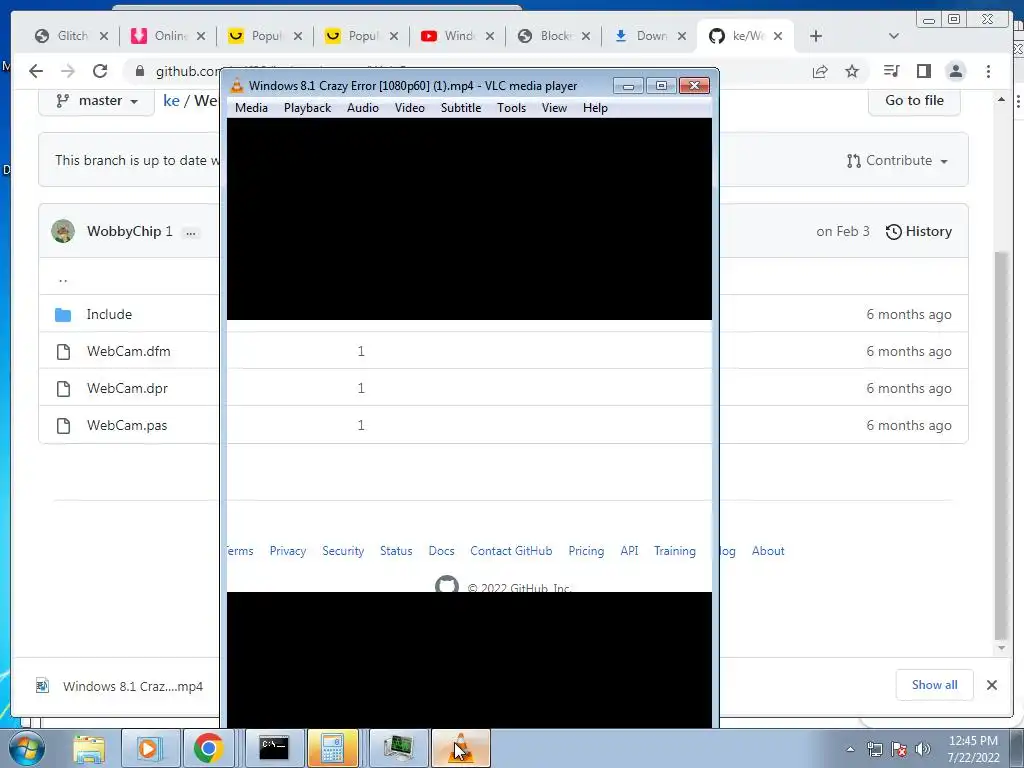Open the VLC Tools menu
The image size is (1024, 768).
click(511, 108)
